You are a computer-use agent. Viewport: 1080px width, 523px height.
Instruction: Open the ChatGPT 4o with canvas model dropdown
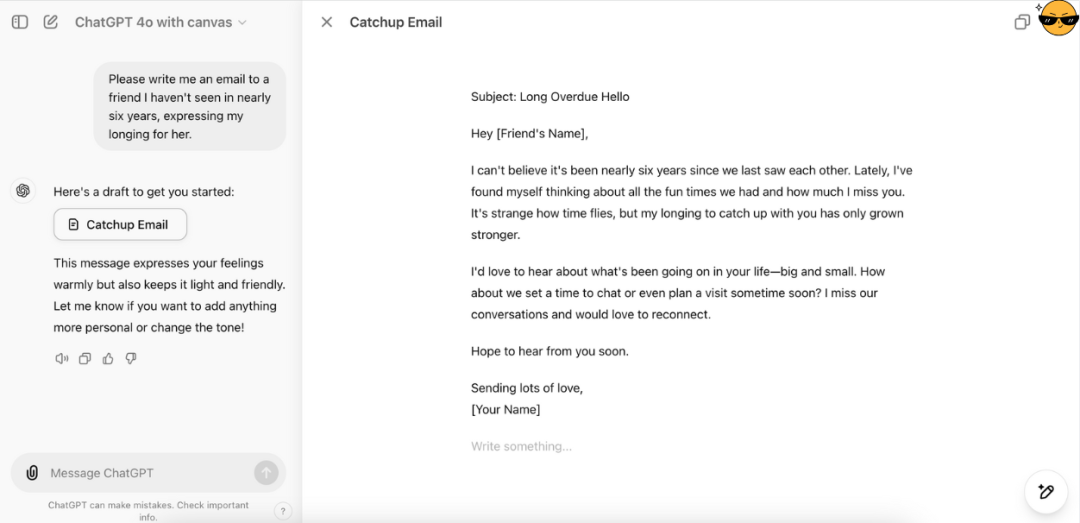[160, 22]
